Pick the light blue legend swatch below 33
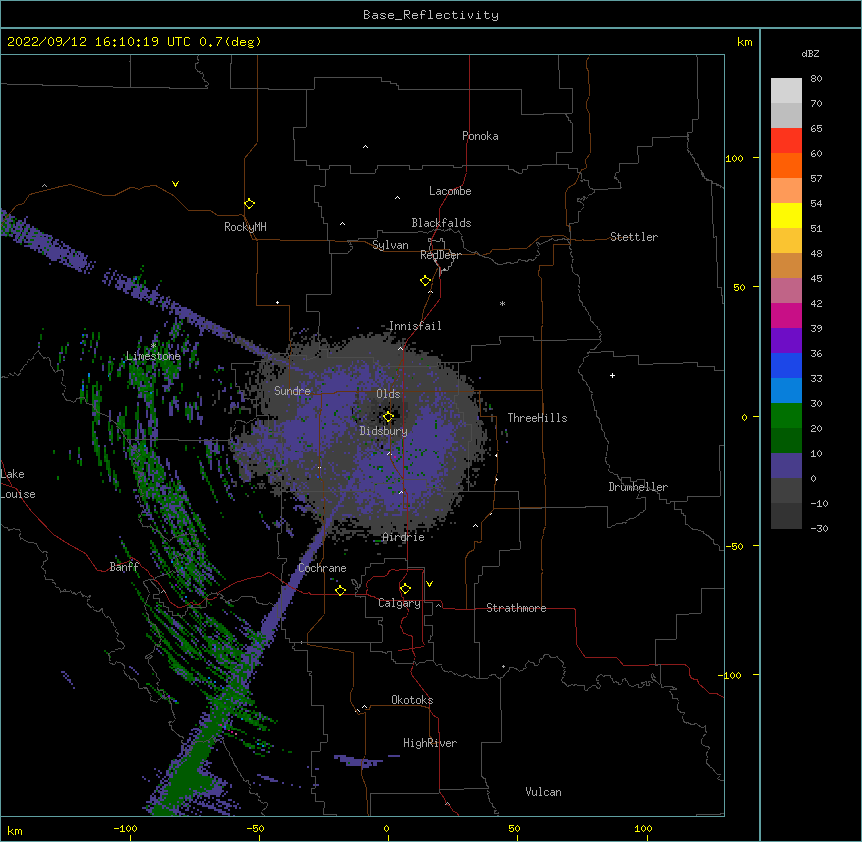This screenshot has height=842, width=862. point(786,391)
